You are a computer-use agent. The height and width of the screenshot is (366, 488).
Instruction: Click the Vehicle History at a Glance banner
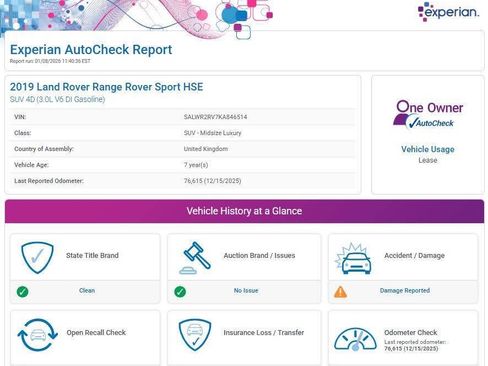pyautogui.click(x=244, y=211)
